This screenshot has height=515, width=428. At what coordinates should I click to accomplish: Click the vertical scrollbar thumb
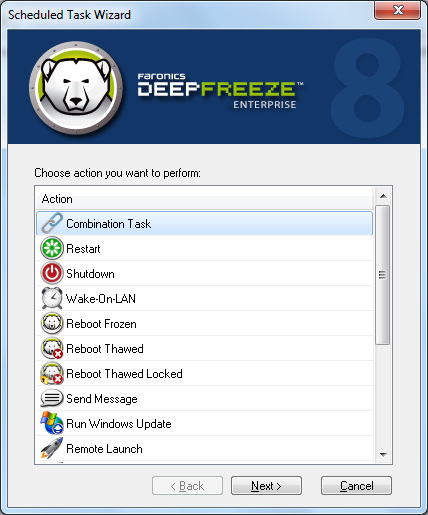pos(383,275)
